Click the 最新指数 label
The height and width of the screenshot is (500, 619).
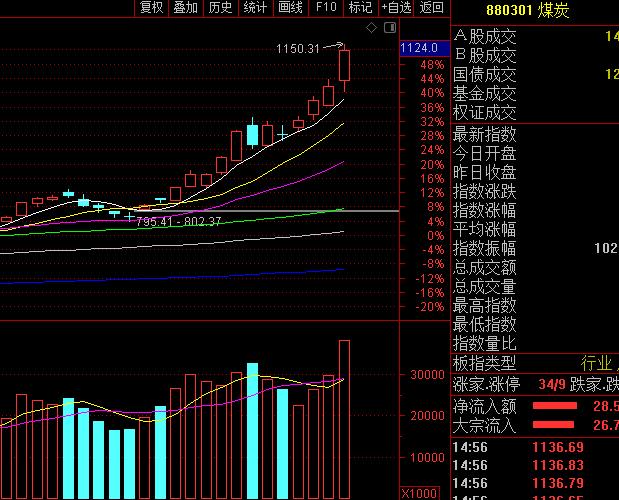coord(484,134)
